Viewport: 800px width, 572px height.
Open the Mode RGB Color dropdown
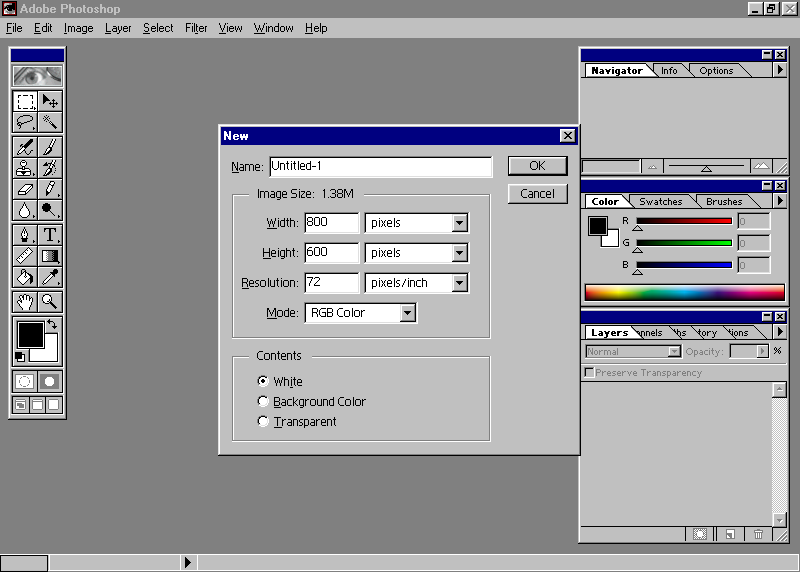(407, 313)
